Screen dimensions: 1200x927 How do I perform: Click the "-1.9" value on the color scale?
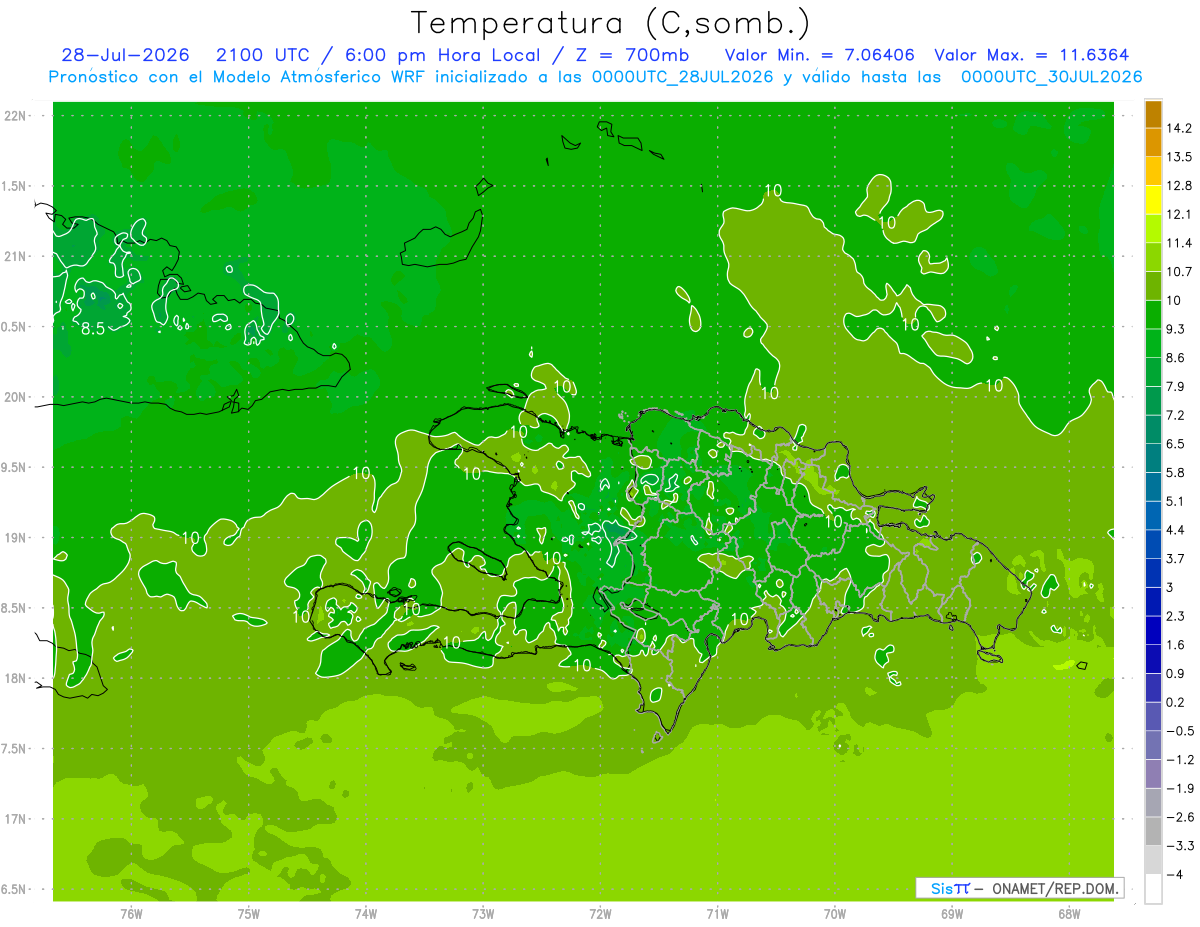tap(1181, 789)
